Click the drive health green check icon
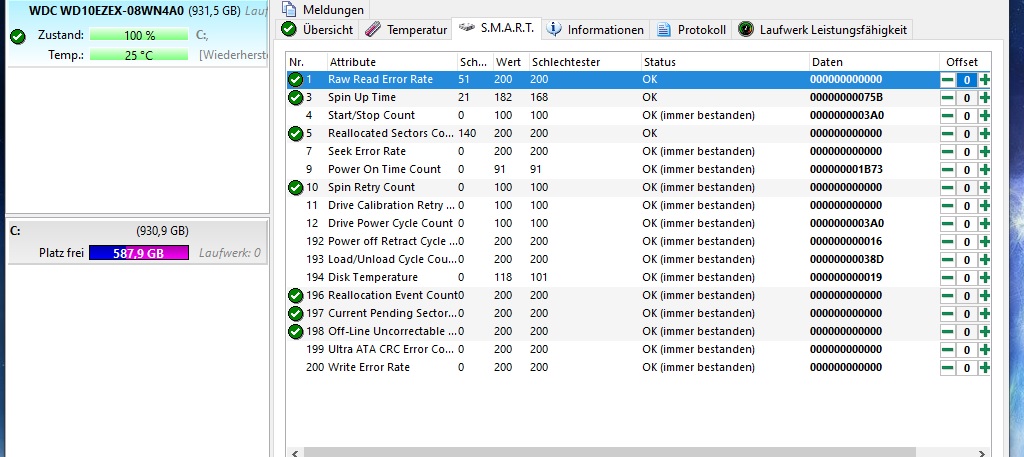This screenshot has width=1024, height=457. point(18,37)
